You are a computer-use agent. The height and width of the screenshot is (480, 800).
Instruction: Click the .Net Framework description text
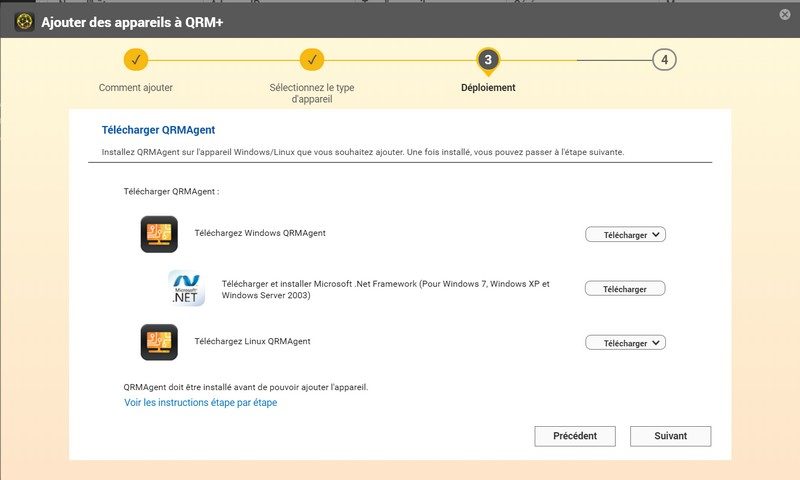pyautogui.click(x=385, y=289)
